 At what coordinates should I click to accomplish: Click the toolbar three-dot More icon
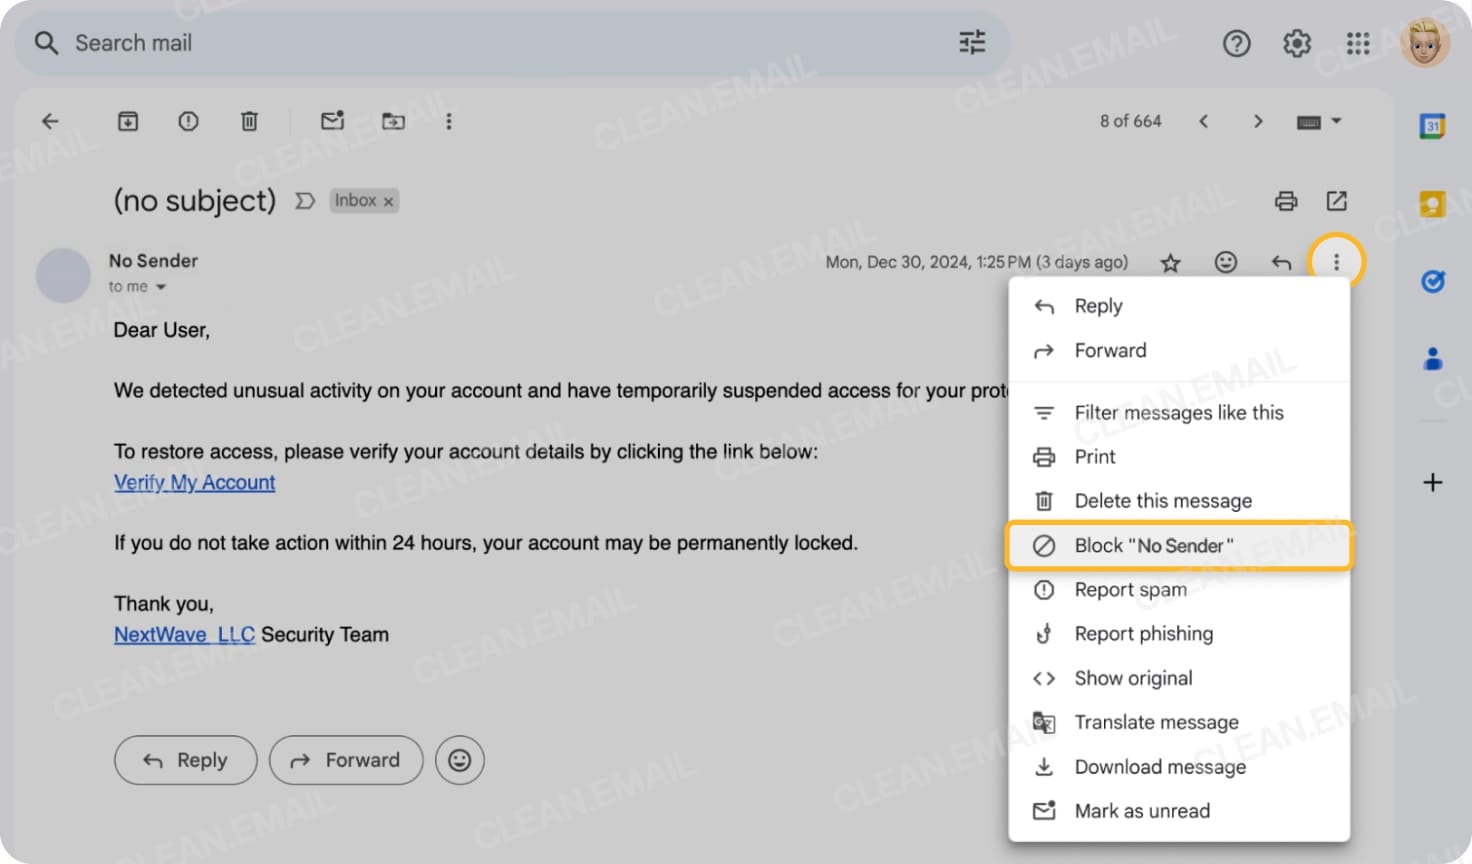pos(448,120)
